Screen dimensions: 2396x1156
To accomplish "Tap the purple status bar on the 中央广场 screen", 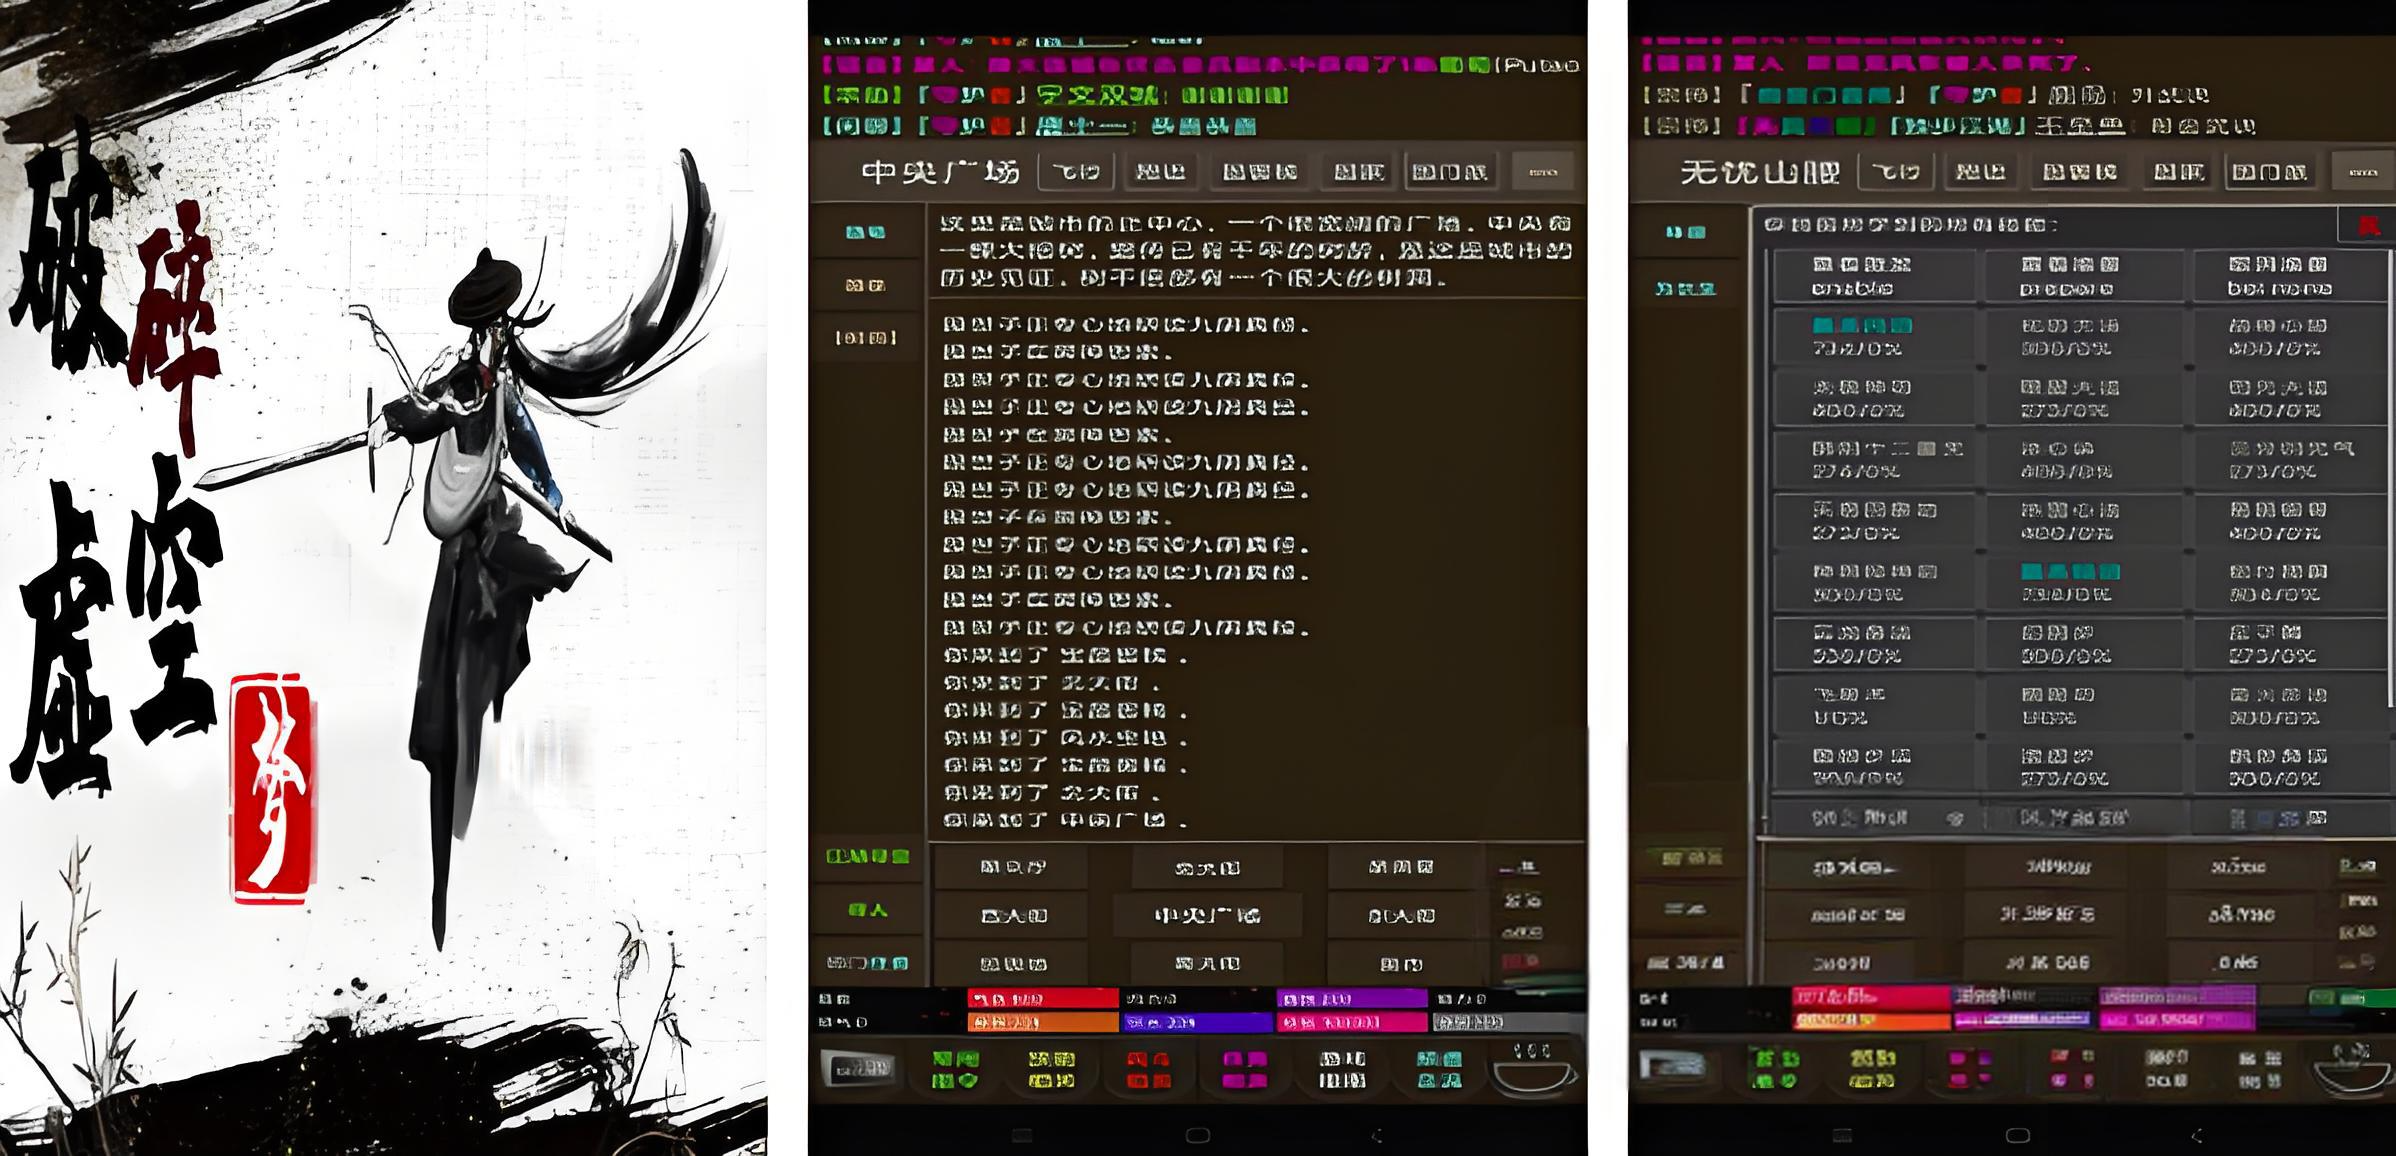I will (x=1351, y=999).
